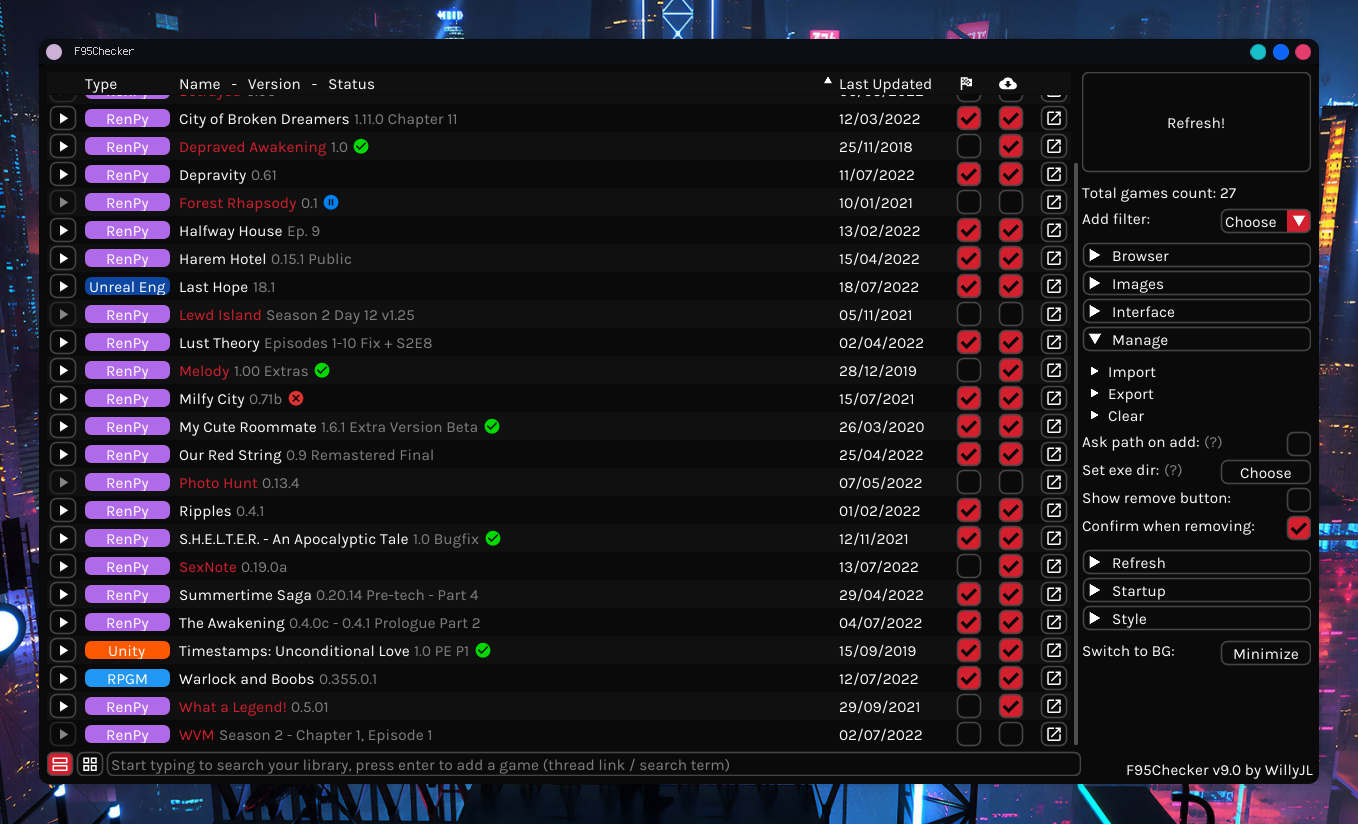The width and height of the screenshot is (1358, 824).
Task: Switch to list view mode icon
Action: [60, 765]
